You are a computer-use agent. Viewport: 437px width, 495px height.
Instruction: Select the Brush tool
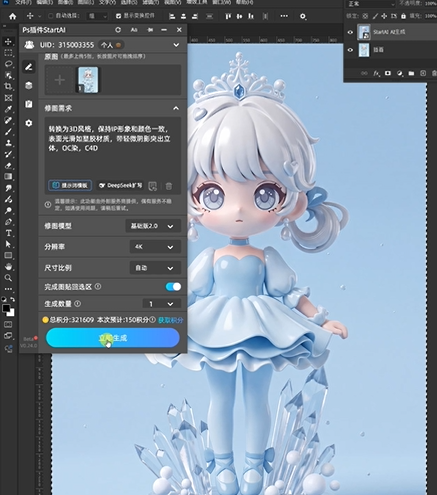click(8, 132)
